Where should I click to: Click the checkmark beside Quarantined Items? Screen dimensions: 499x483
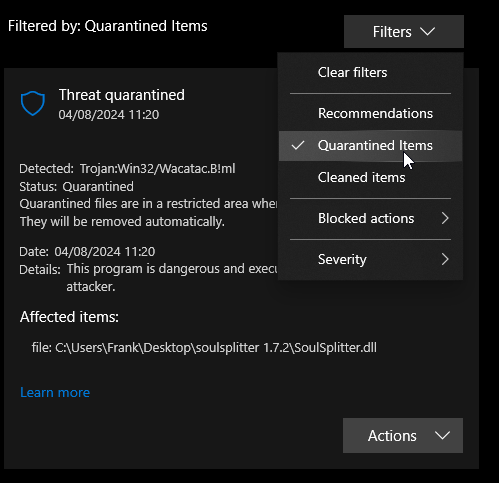coord(298,145)
